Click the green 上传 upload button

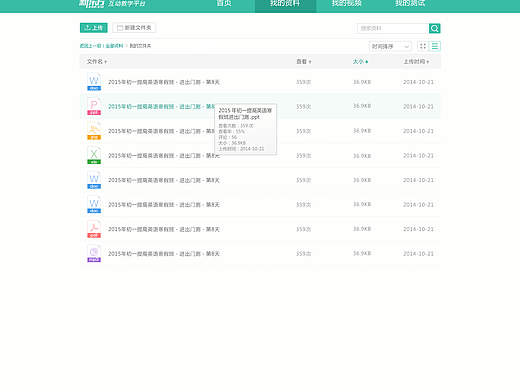coord(94,28)
